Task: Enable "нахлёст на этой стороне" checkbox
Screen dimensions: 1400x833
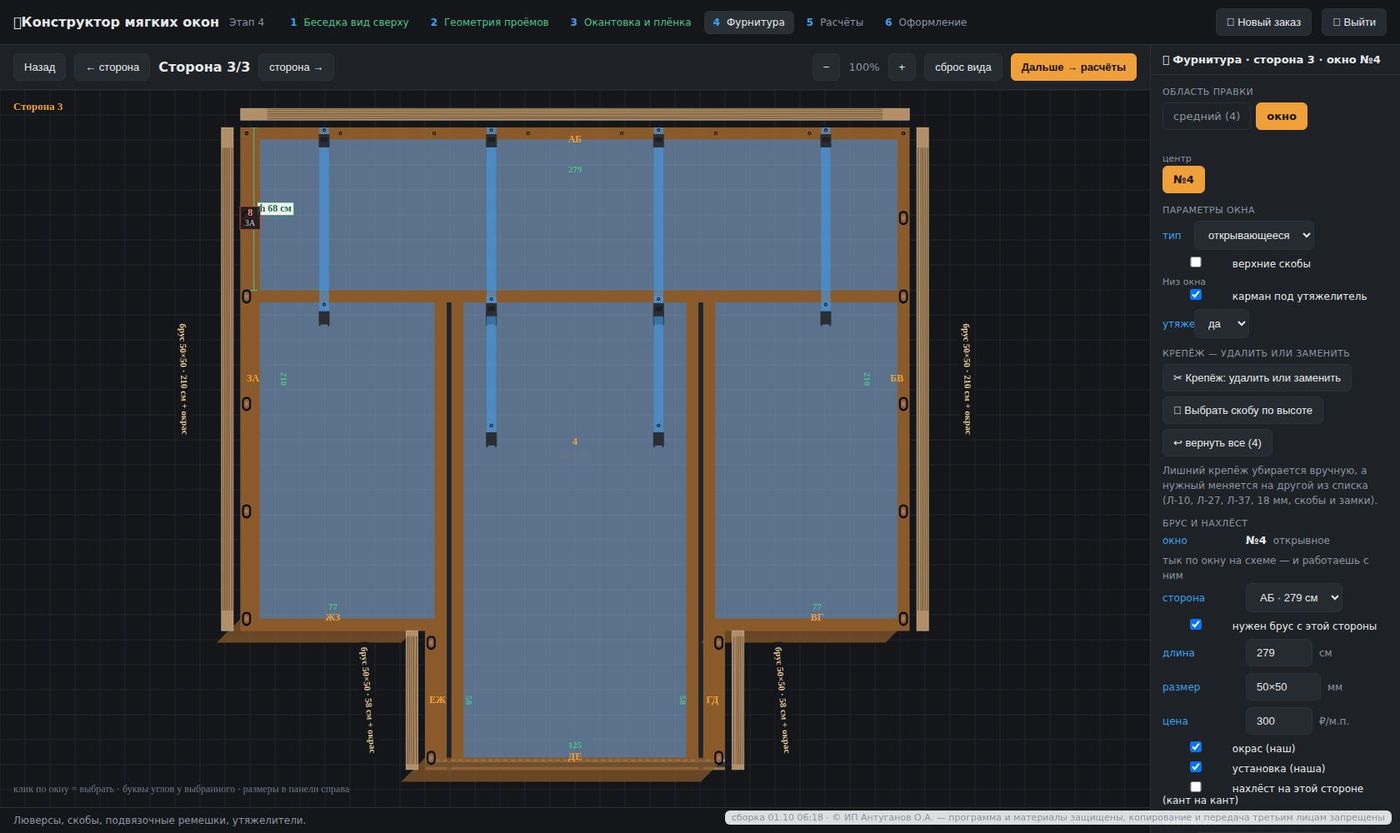Action: tap(1195, 787)
